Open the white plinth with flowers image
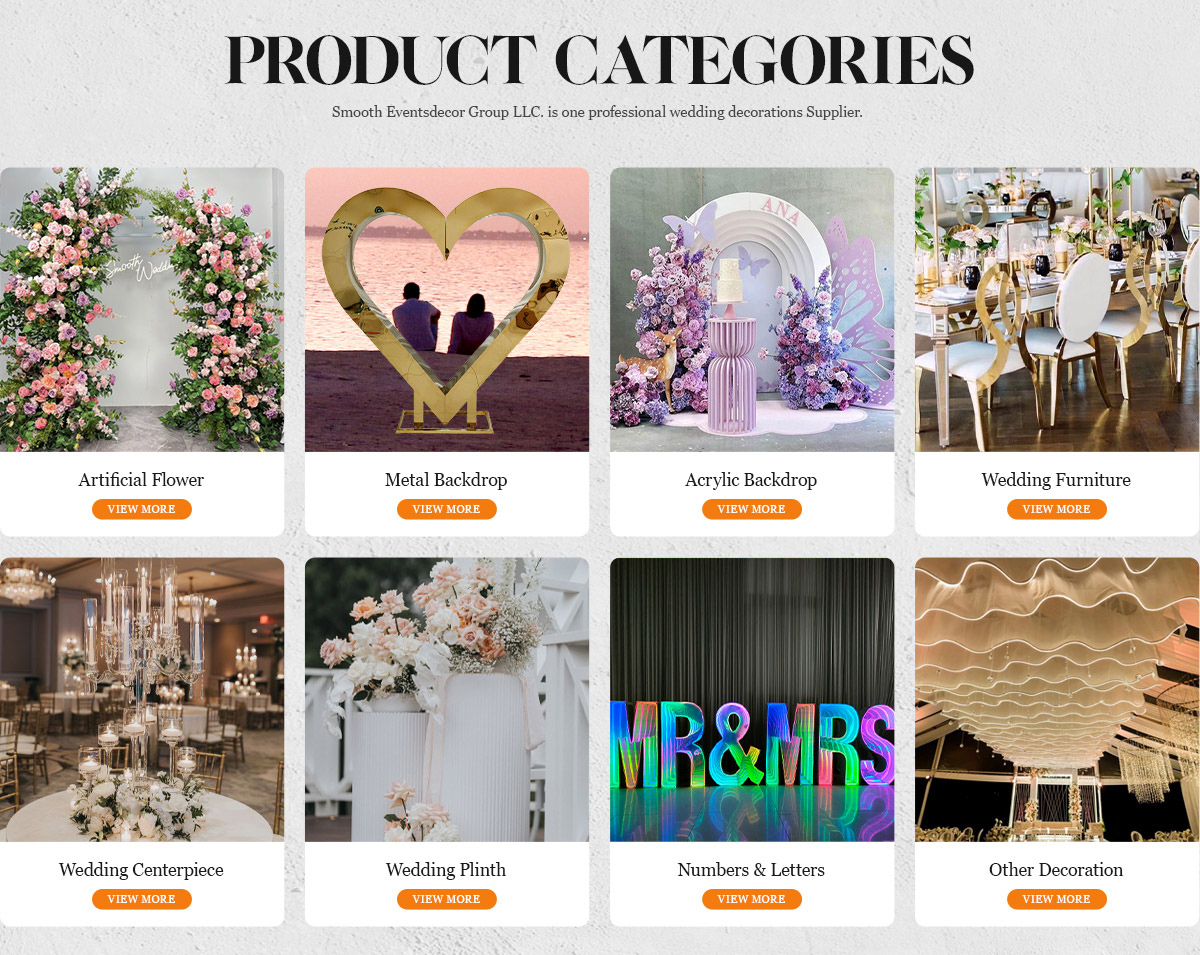The height and width of the screenshot is (955, 1200). coord(447,699)
